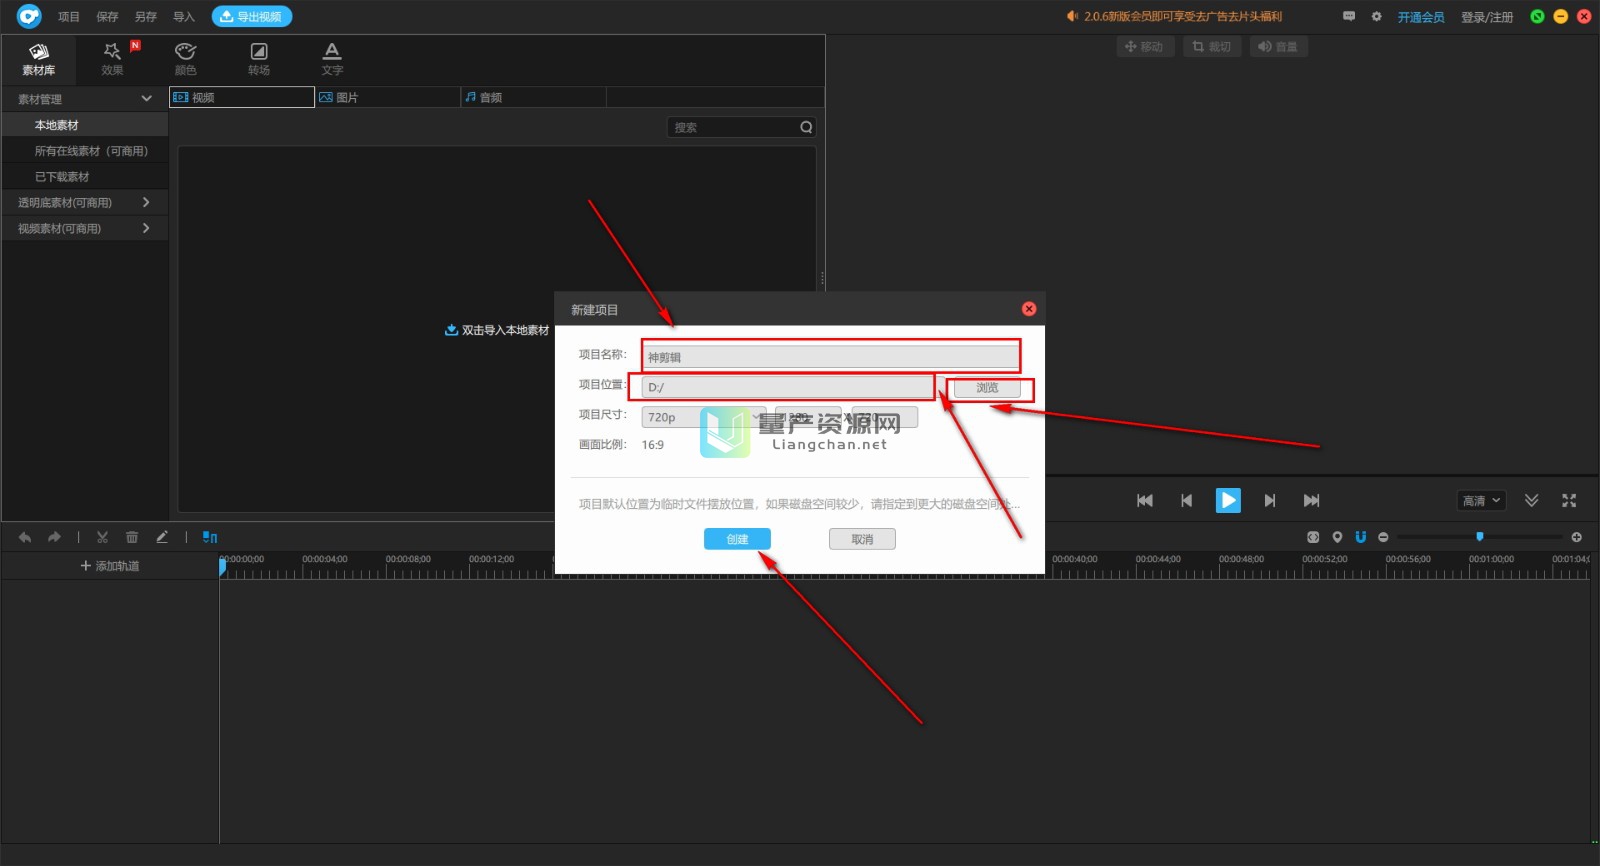Click the double-chevron collapse icon in preview
This screenshot has width=1600, height=866.
[x=1531, y=500]
